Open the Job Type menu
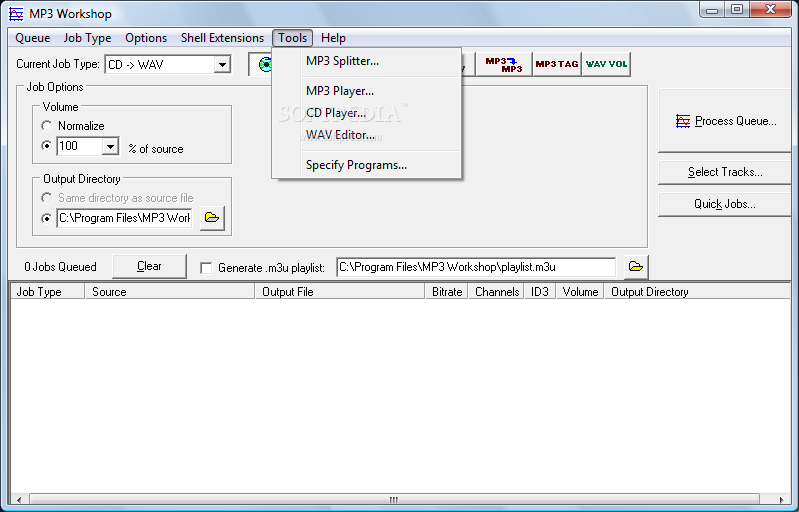 tap(87, 38)
